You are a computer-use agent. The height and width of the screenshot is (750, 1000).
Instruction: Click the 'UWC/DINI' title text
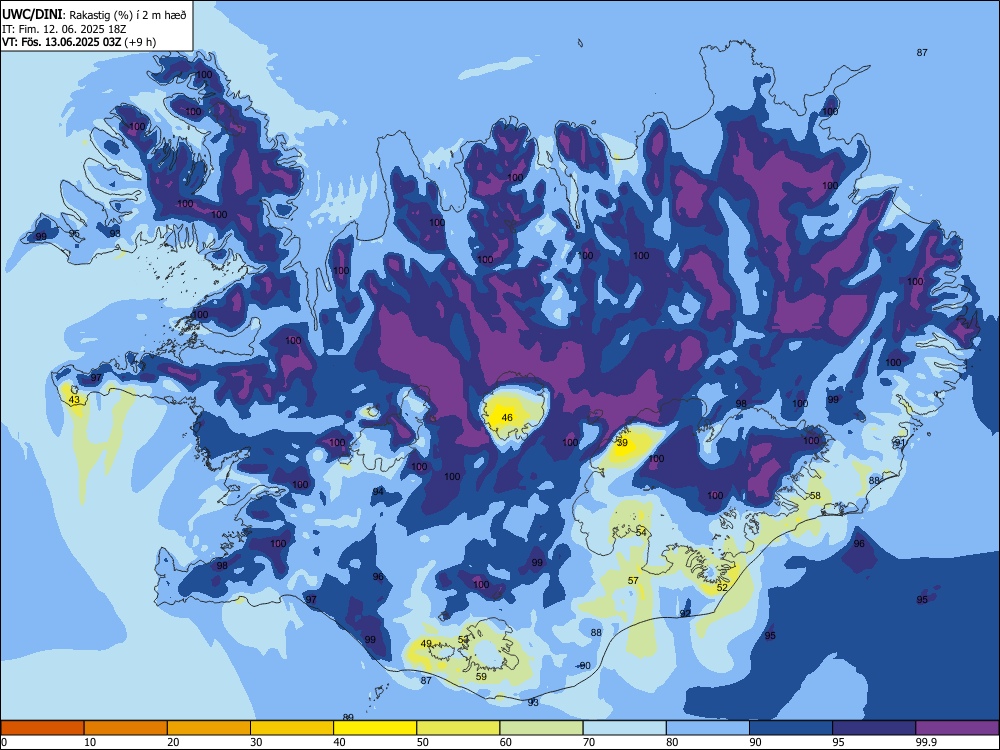tap(33, 14)
